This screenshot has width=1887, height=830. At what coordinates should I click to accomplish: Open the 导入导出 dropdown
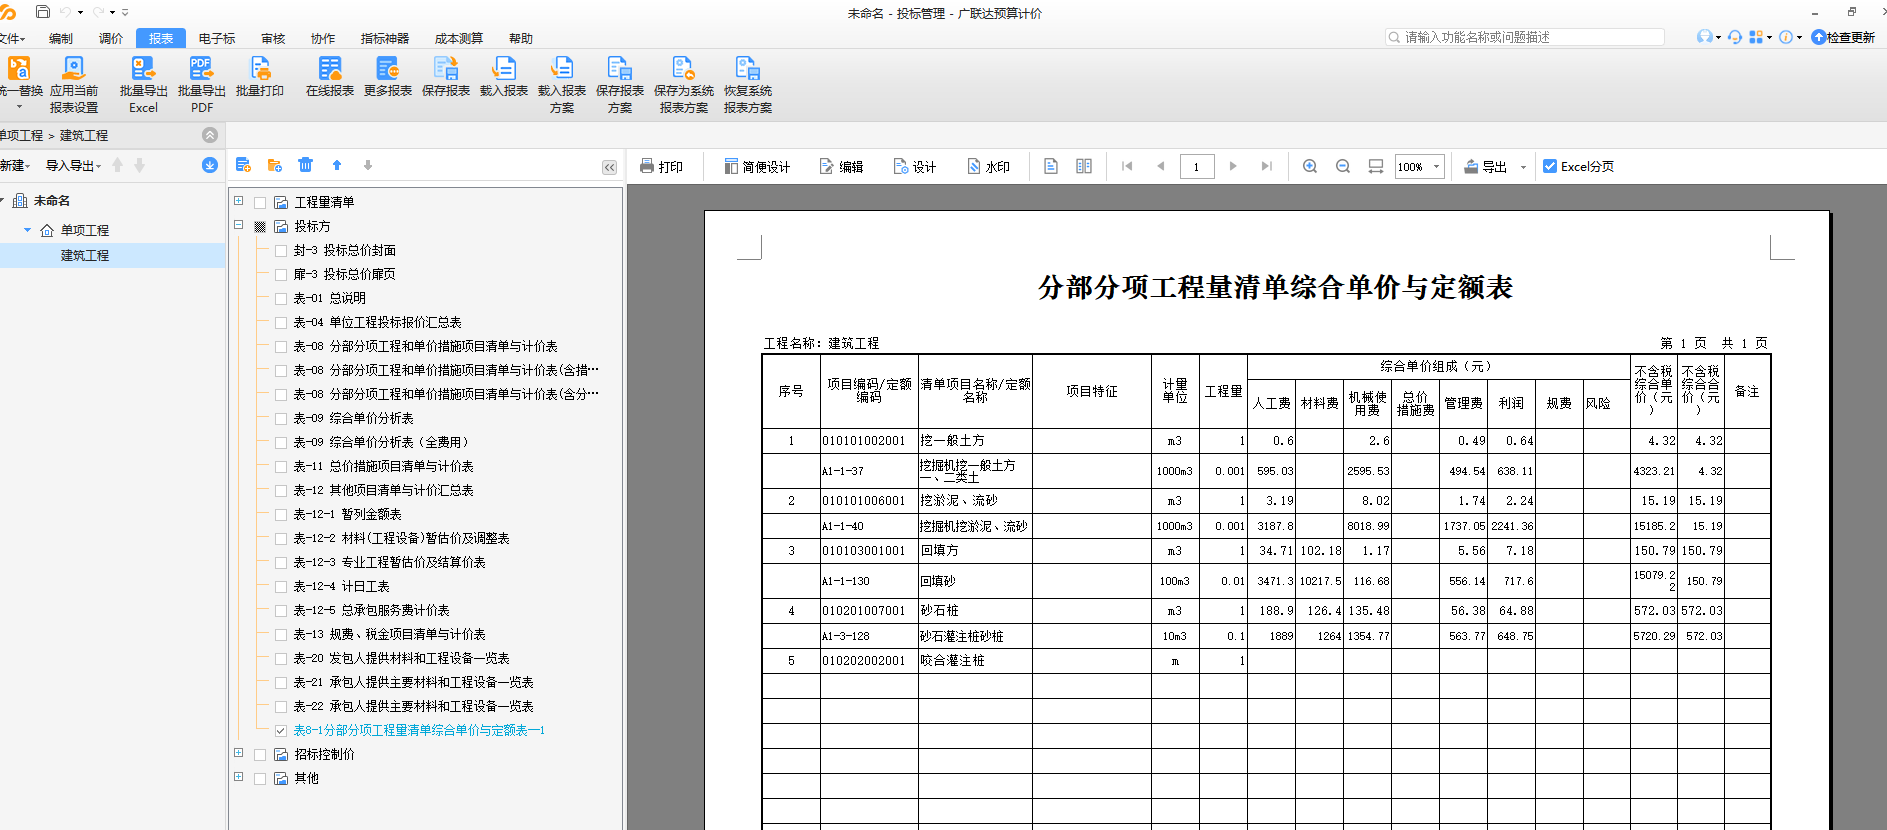pyautogui.click(x=73, y=166)
